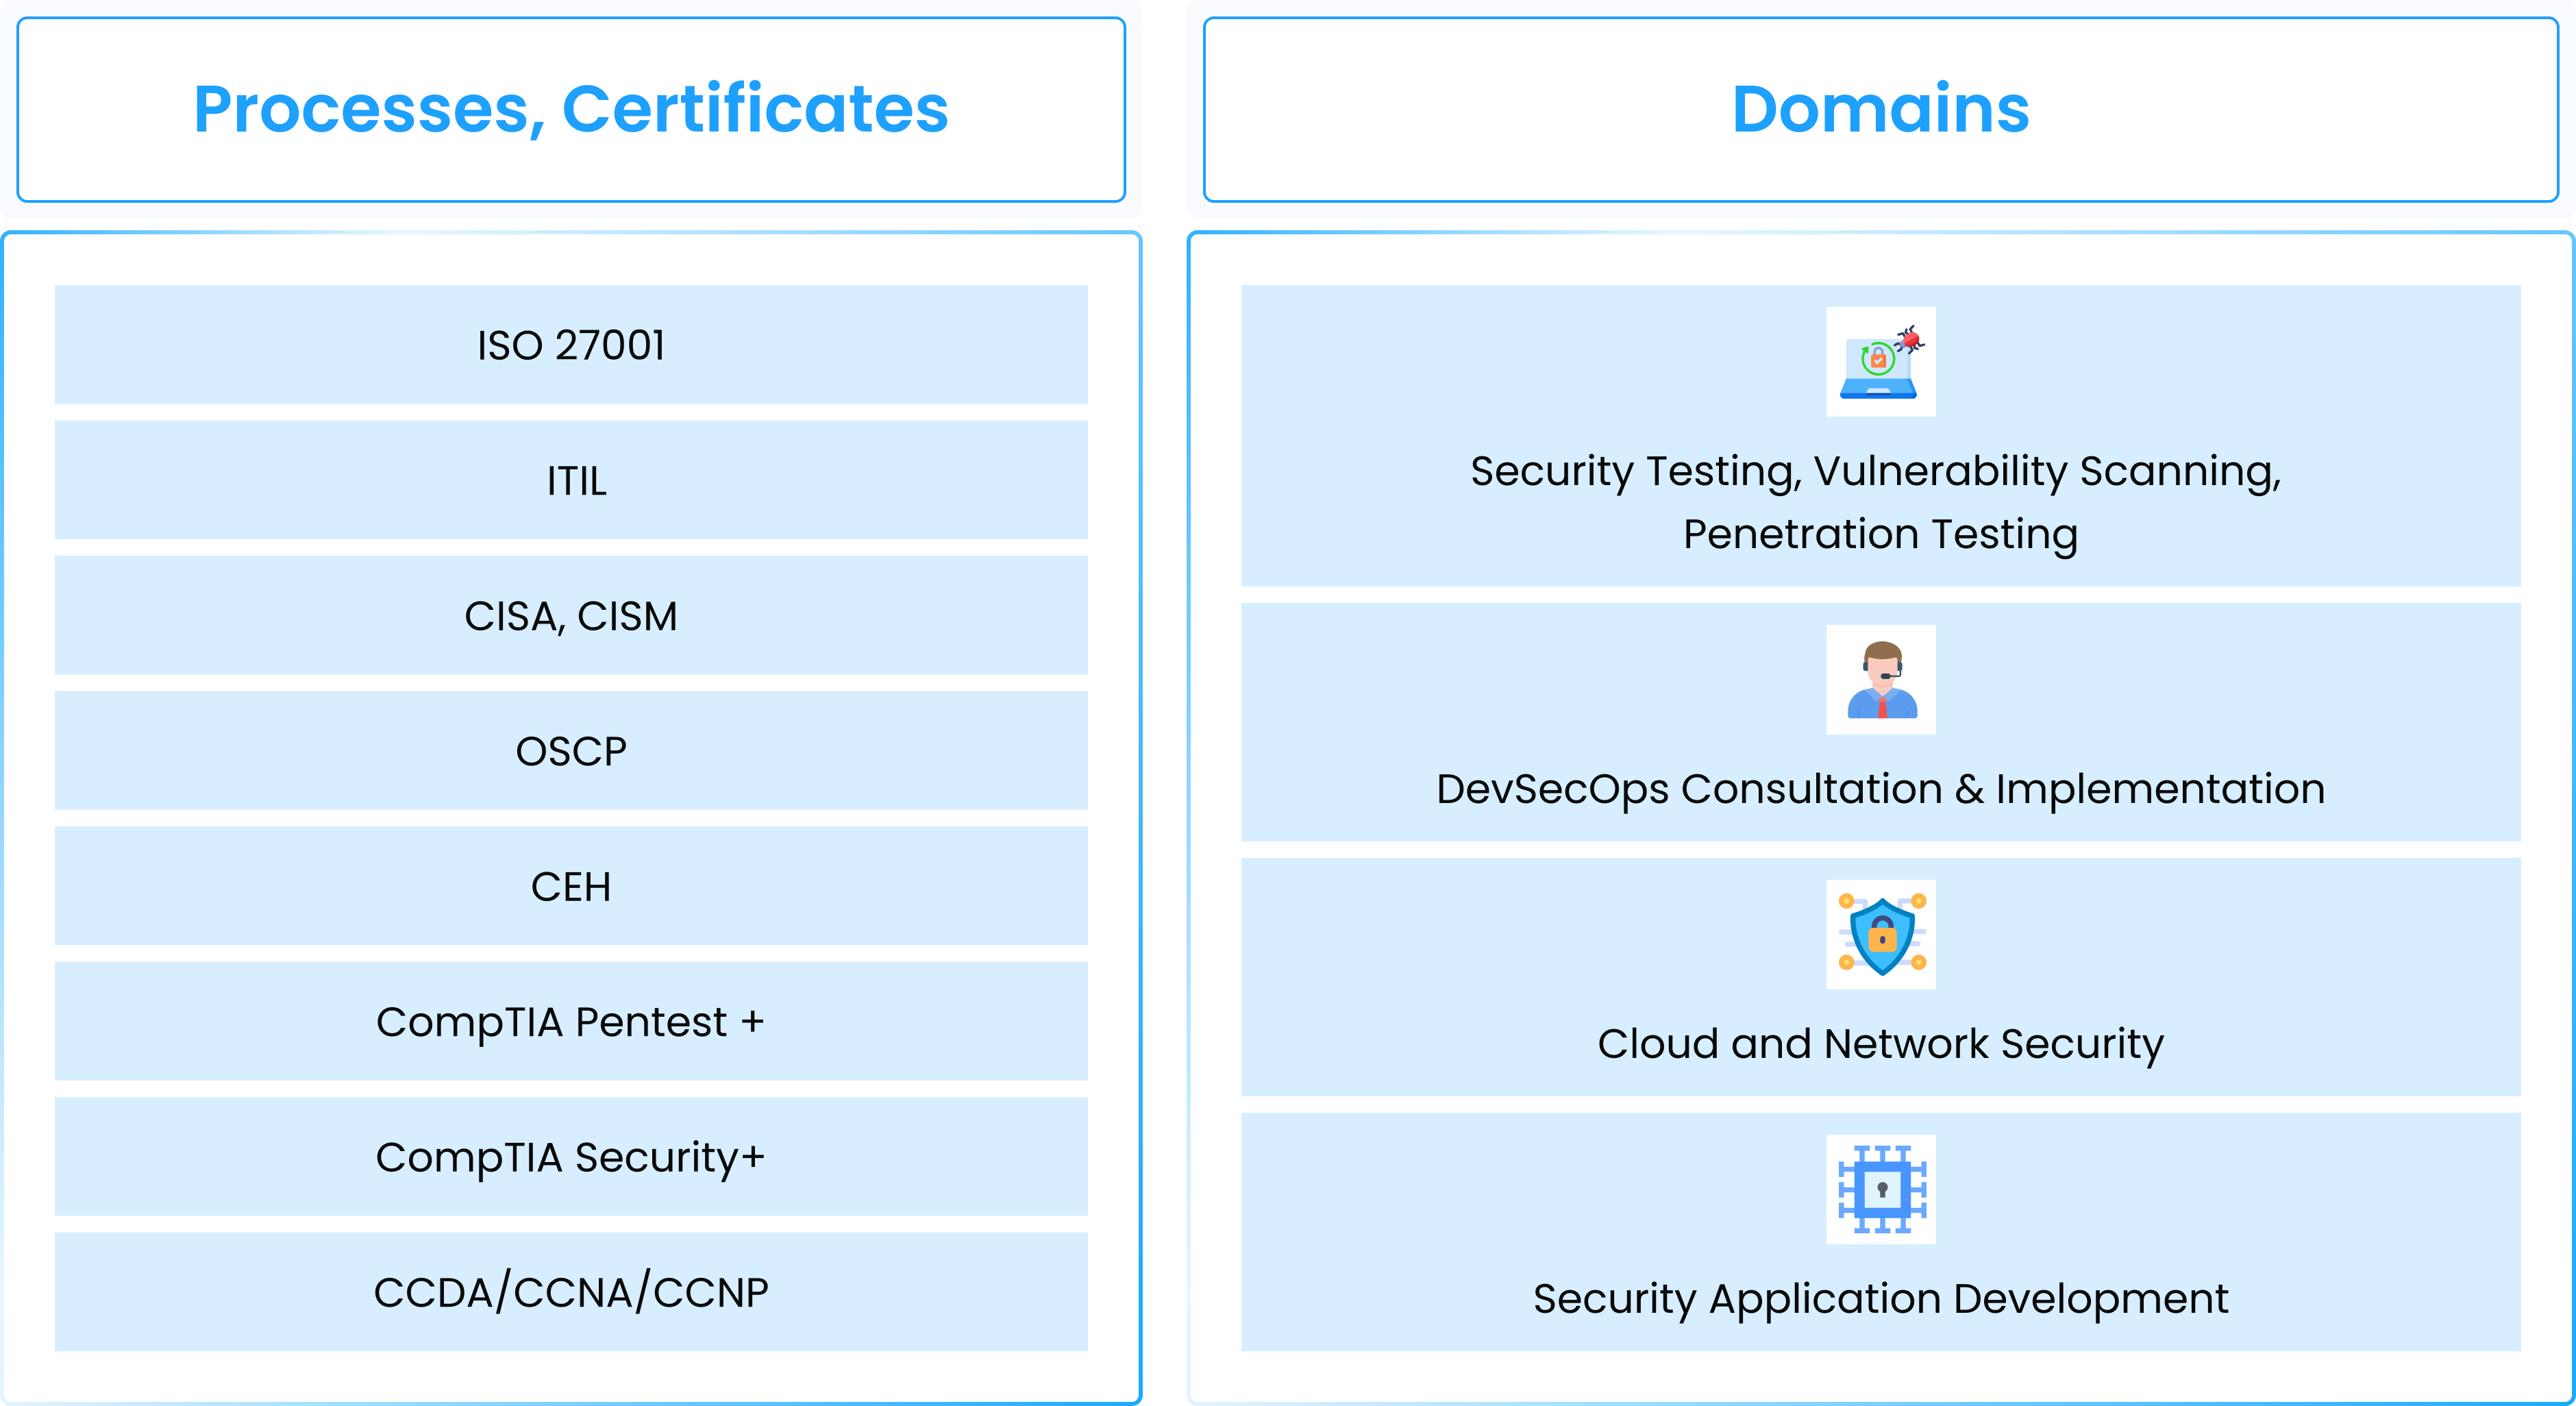Click the OSCP row
2576x1406 pixels.
coord(571,751)
